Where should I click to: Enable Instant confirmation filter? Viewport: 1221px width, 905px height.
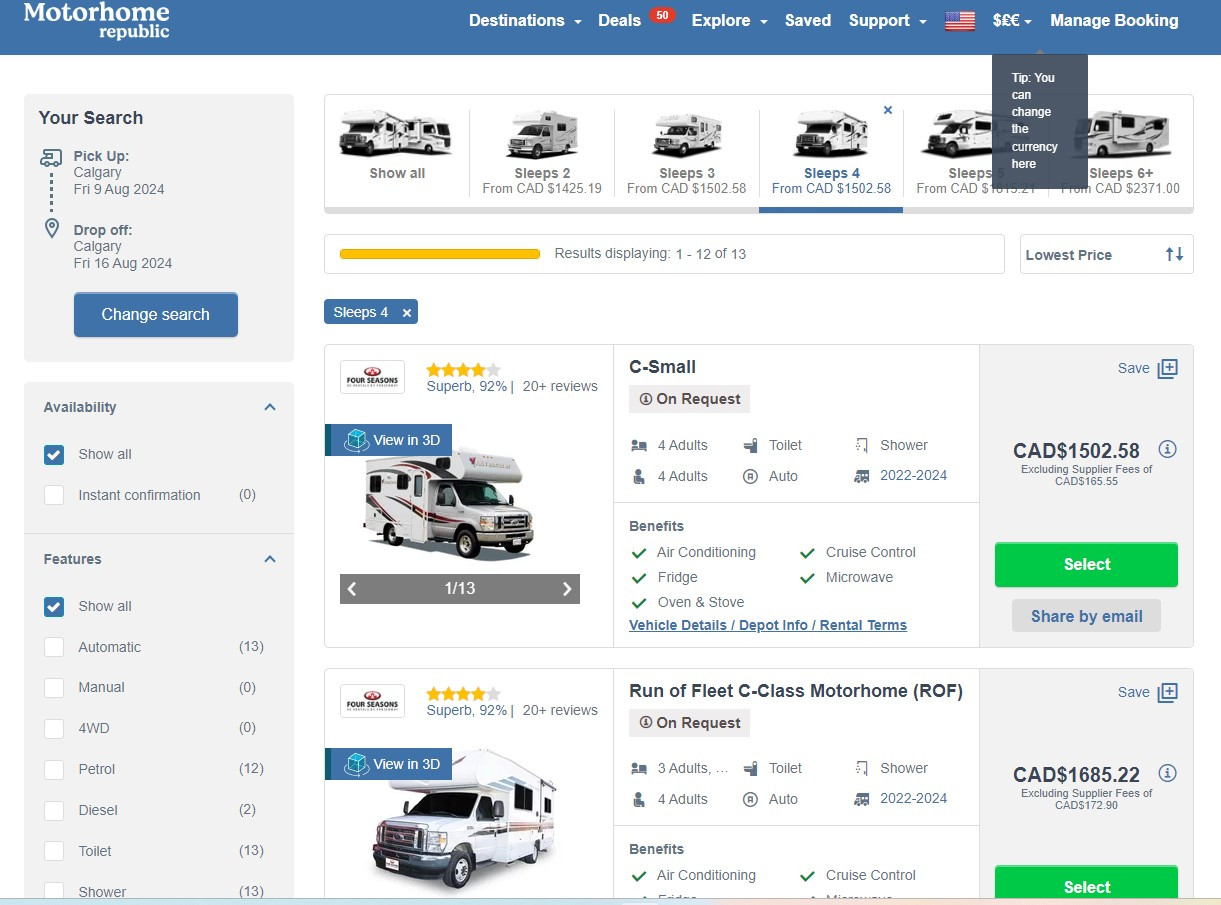tap(54, 495)
